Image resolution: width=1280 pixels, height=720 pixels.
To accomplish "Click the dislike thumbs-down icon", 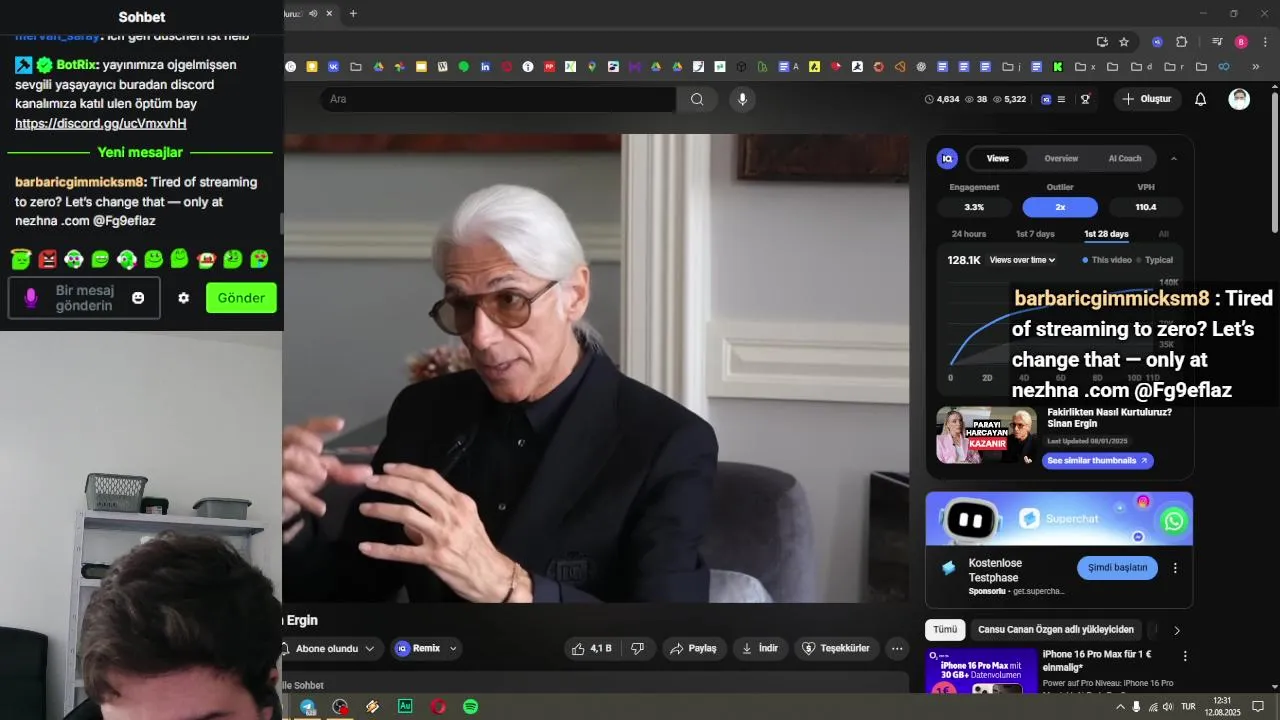I will click(x=638, y=648).
